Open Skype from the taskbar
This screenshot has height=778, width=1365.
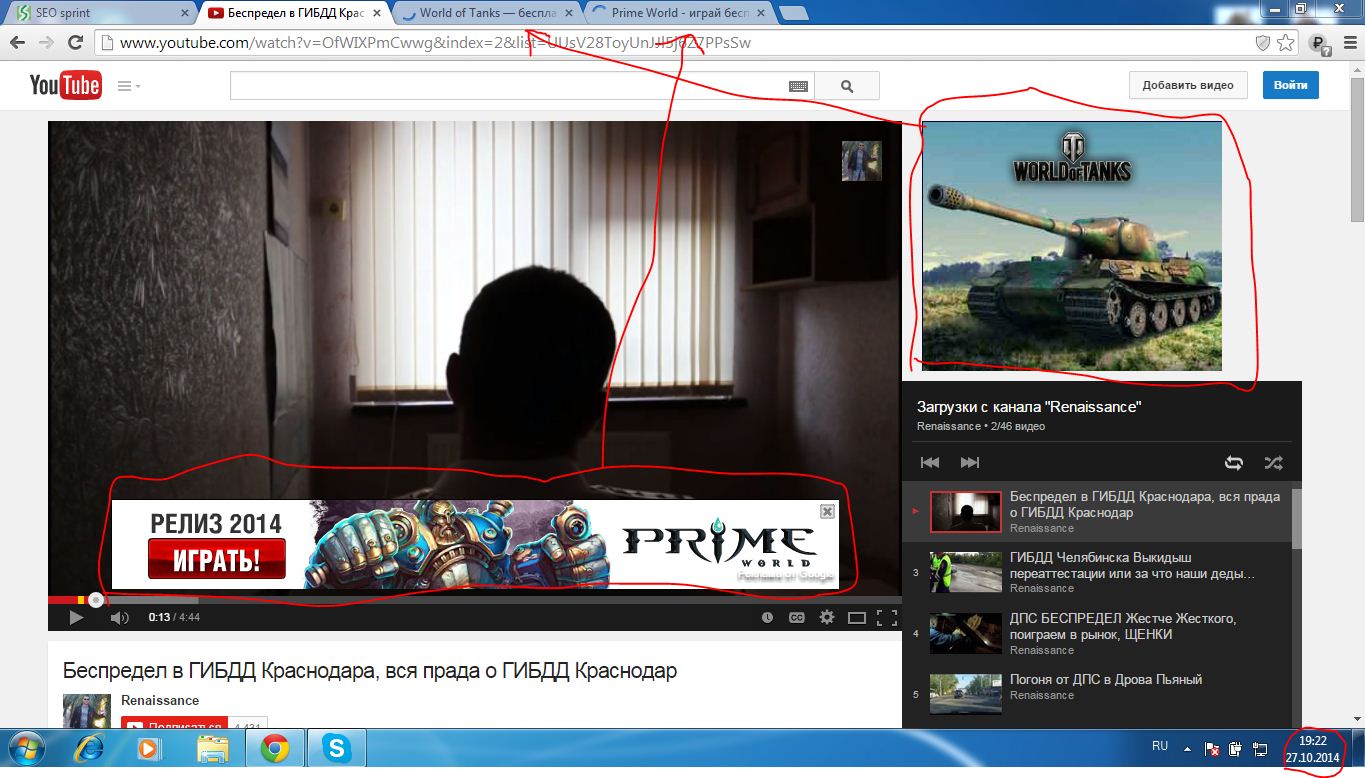[x=336, y=748]
